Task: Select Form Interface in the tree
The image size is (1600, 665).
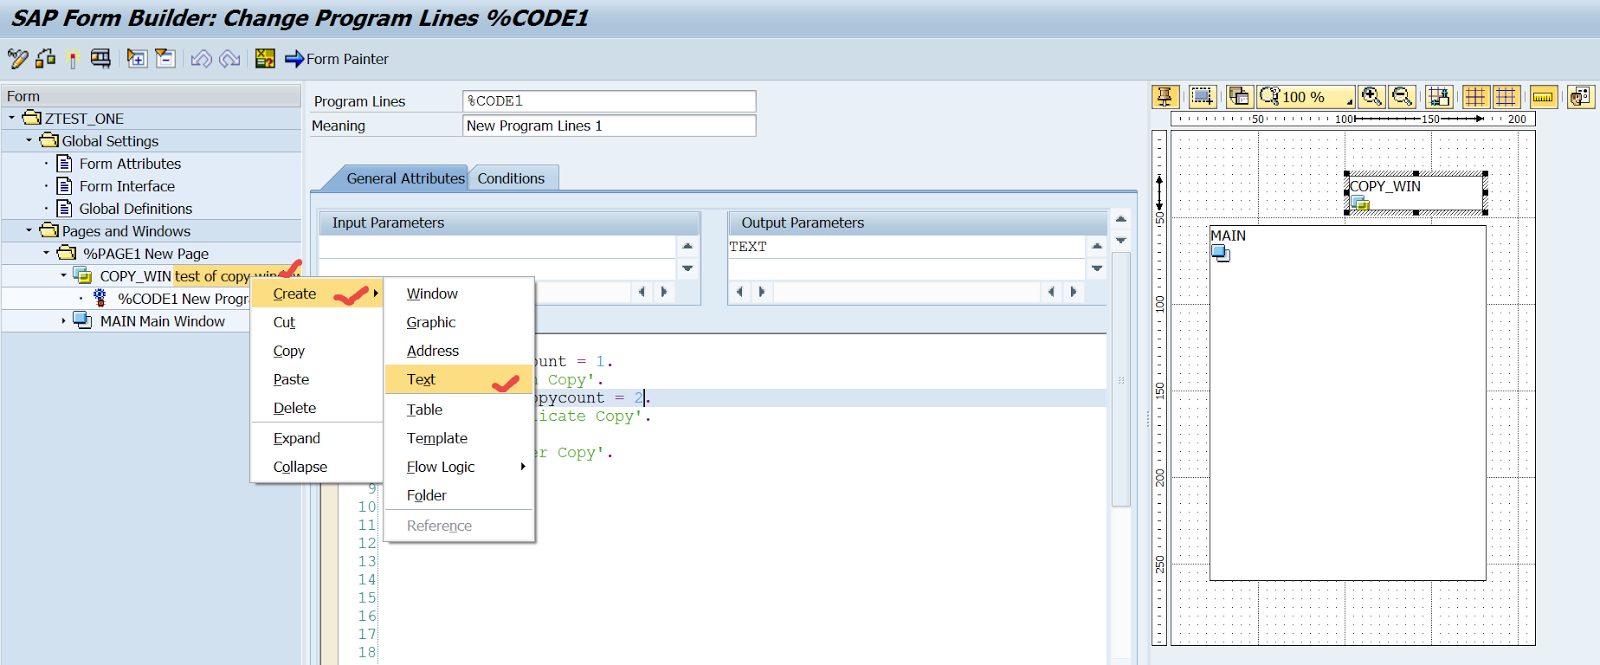Action: tap(127, 186)
